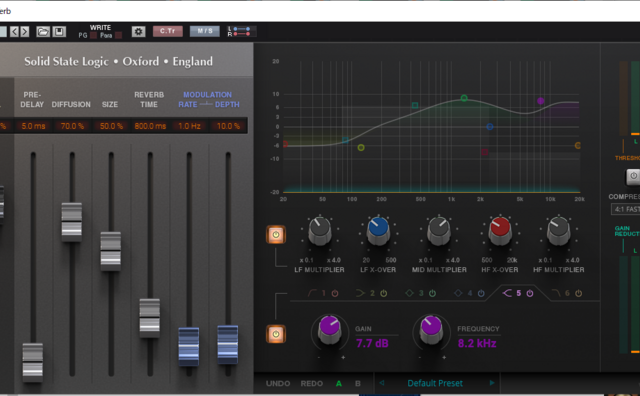The image size is (640, 396).
Task: Click the blue band 4 node on EQ graph
Action: [490, 127]
